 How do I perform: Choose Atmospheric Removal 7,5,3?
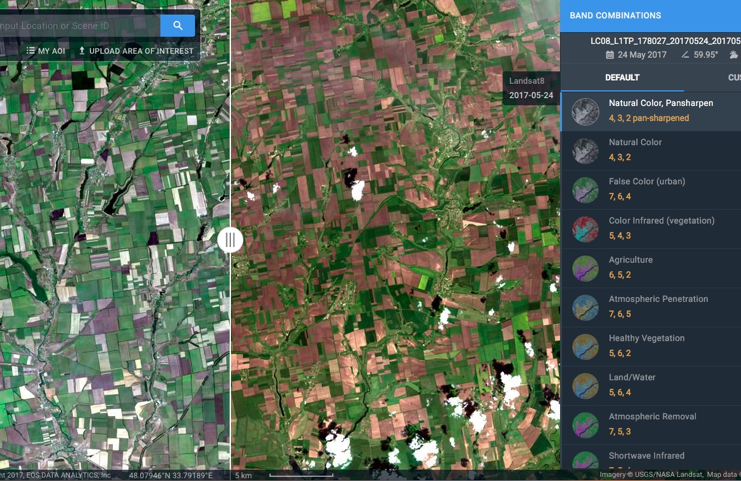651,425
